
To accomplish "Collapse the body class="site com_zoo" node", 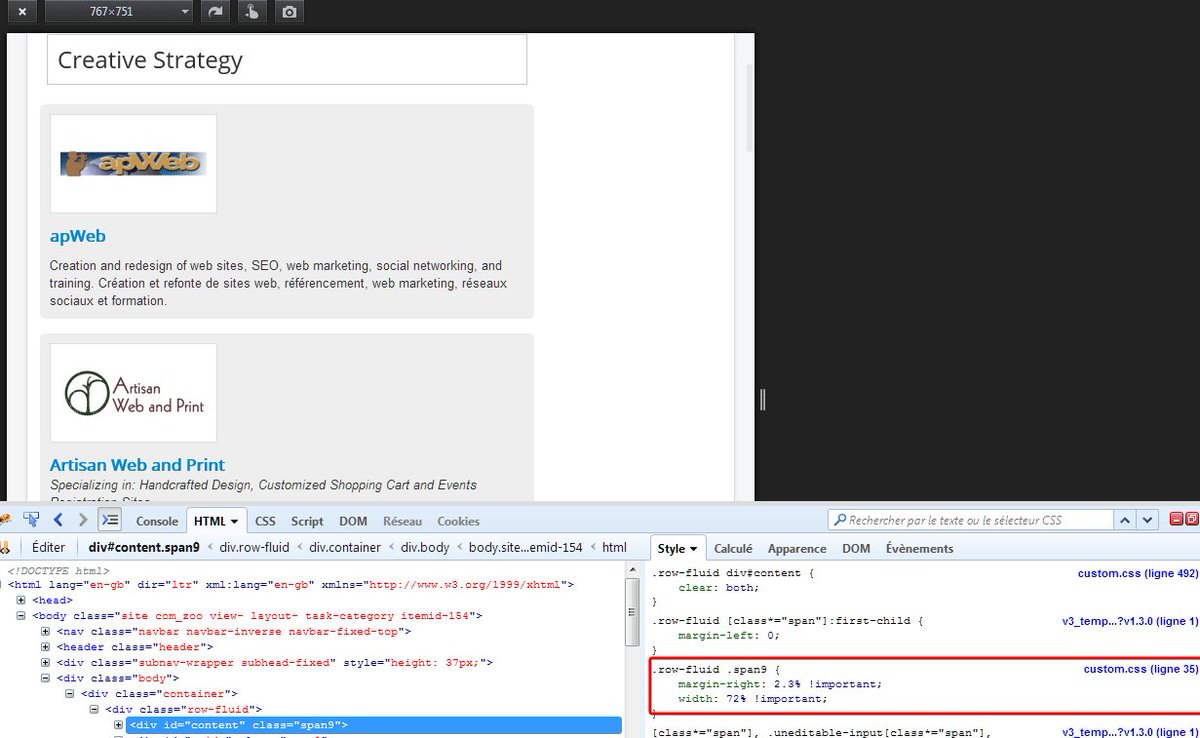I will (x=22, y=616).
